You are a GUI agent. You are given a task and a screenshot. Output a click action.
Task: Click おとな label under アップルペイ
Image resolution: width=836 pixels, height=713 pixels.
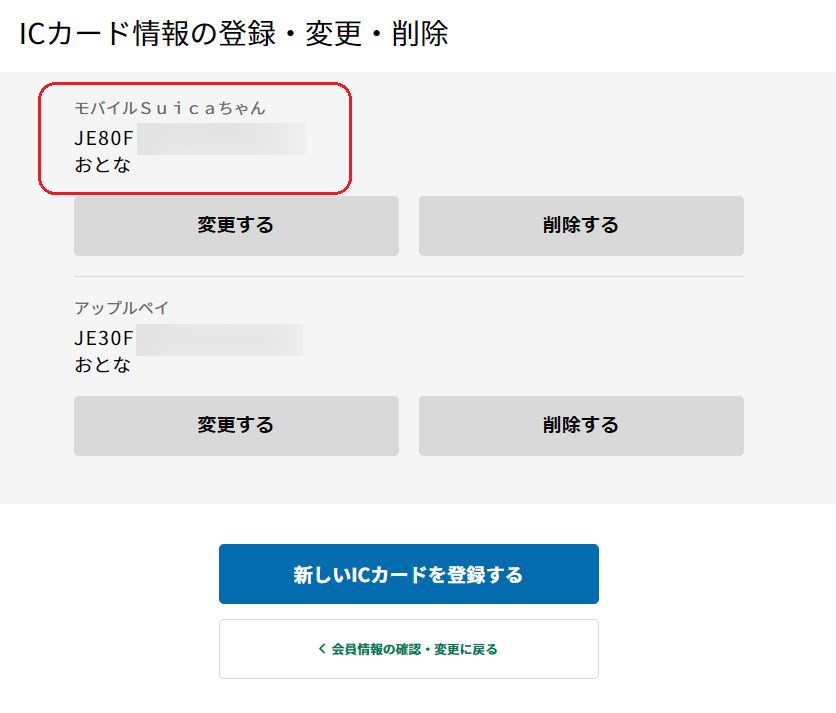tap(102, 365)
